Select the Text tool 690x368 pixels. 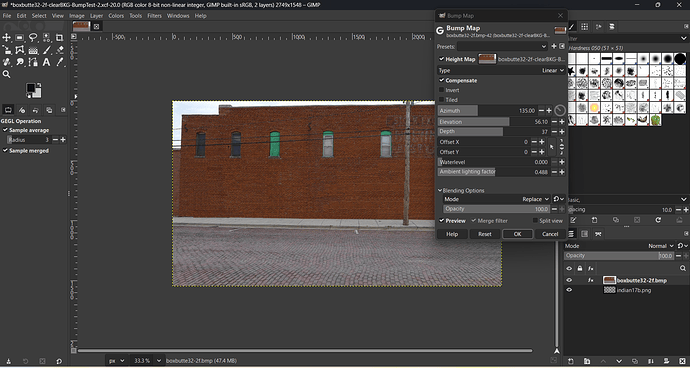(46, 63)
